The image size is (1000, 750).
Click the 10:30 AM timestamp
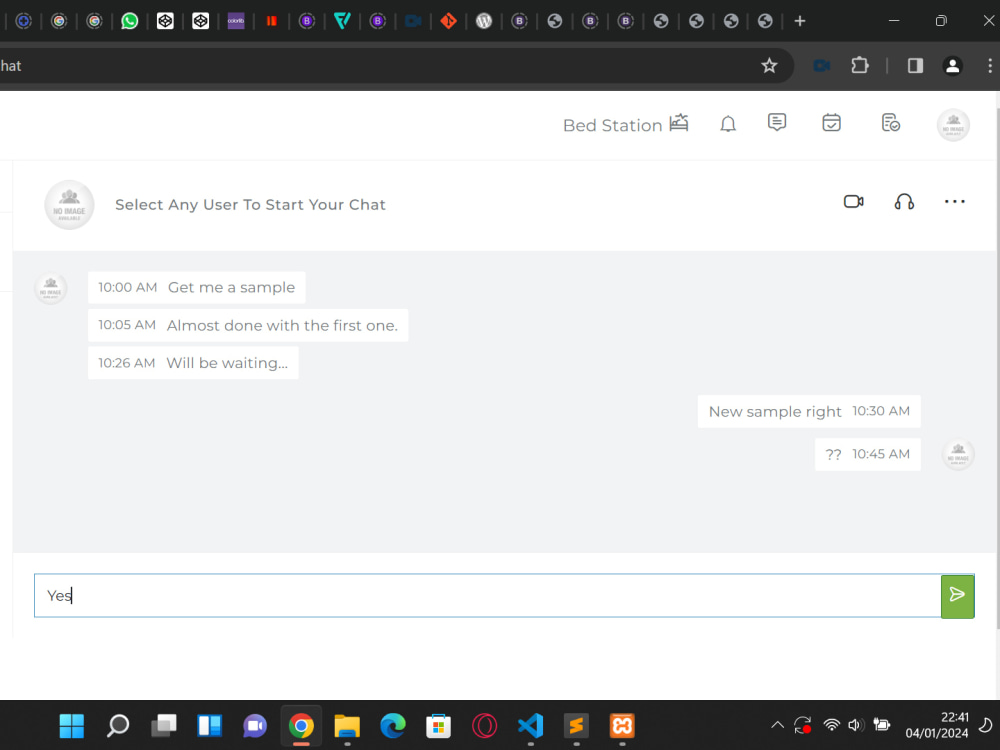[881, 411]
